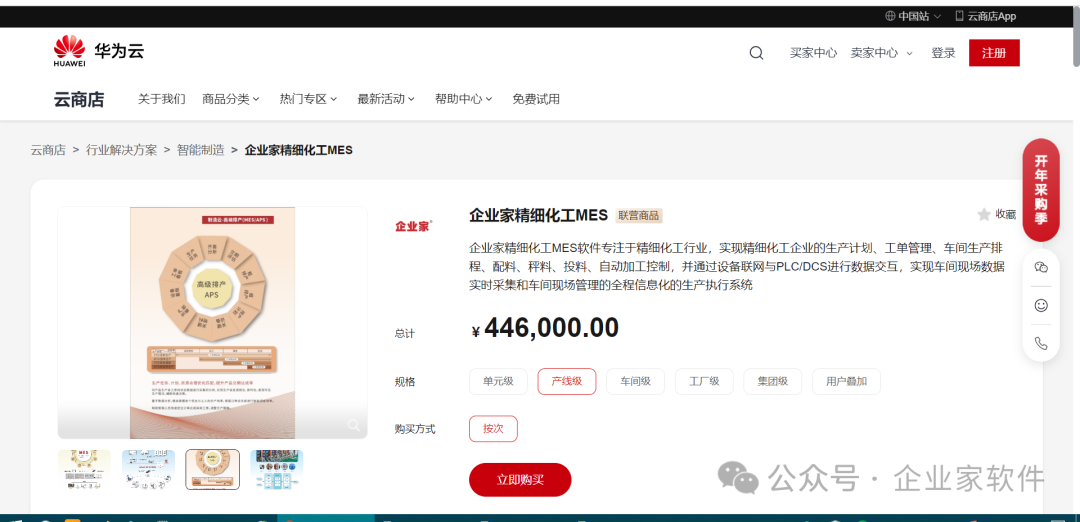Click the globe icon beside 中国站
Screen dimensions: 1080x522
890,16
